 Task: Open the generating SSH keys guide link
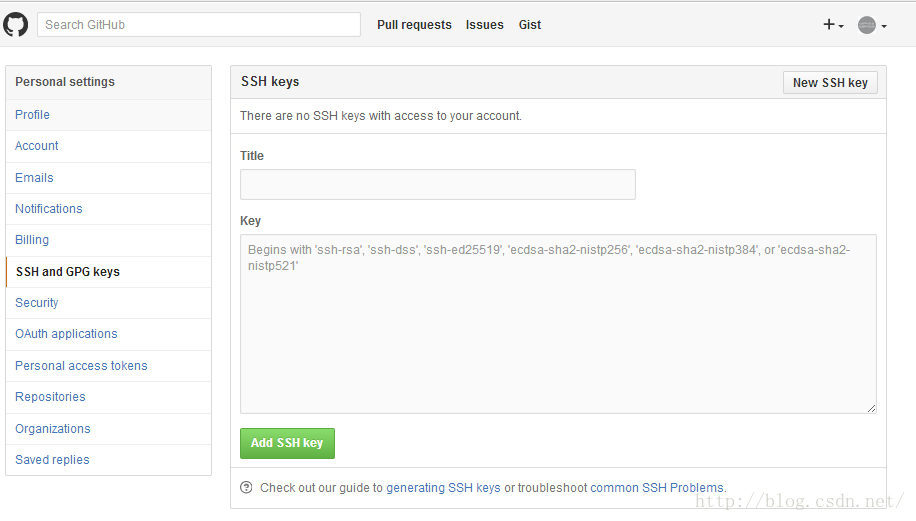click(x=443, y=488)
